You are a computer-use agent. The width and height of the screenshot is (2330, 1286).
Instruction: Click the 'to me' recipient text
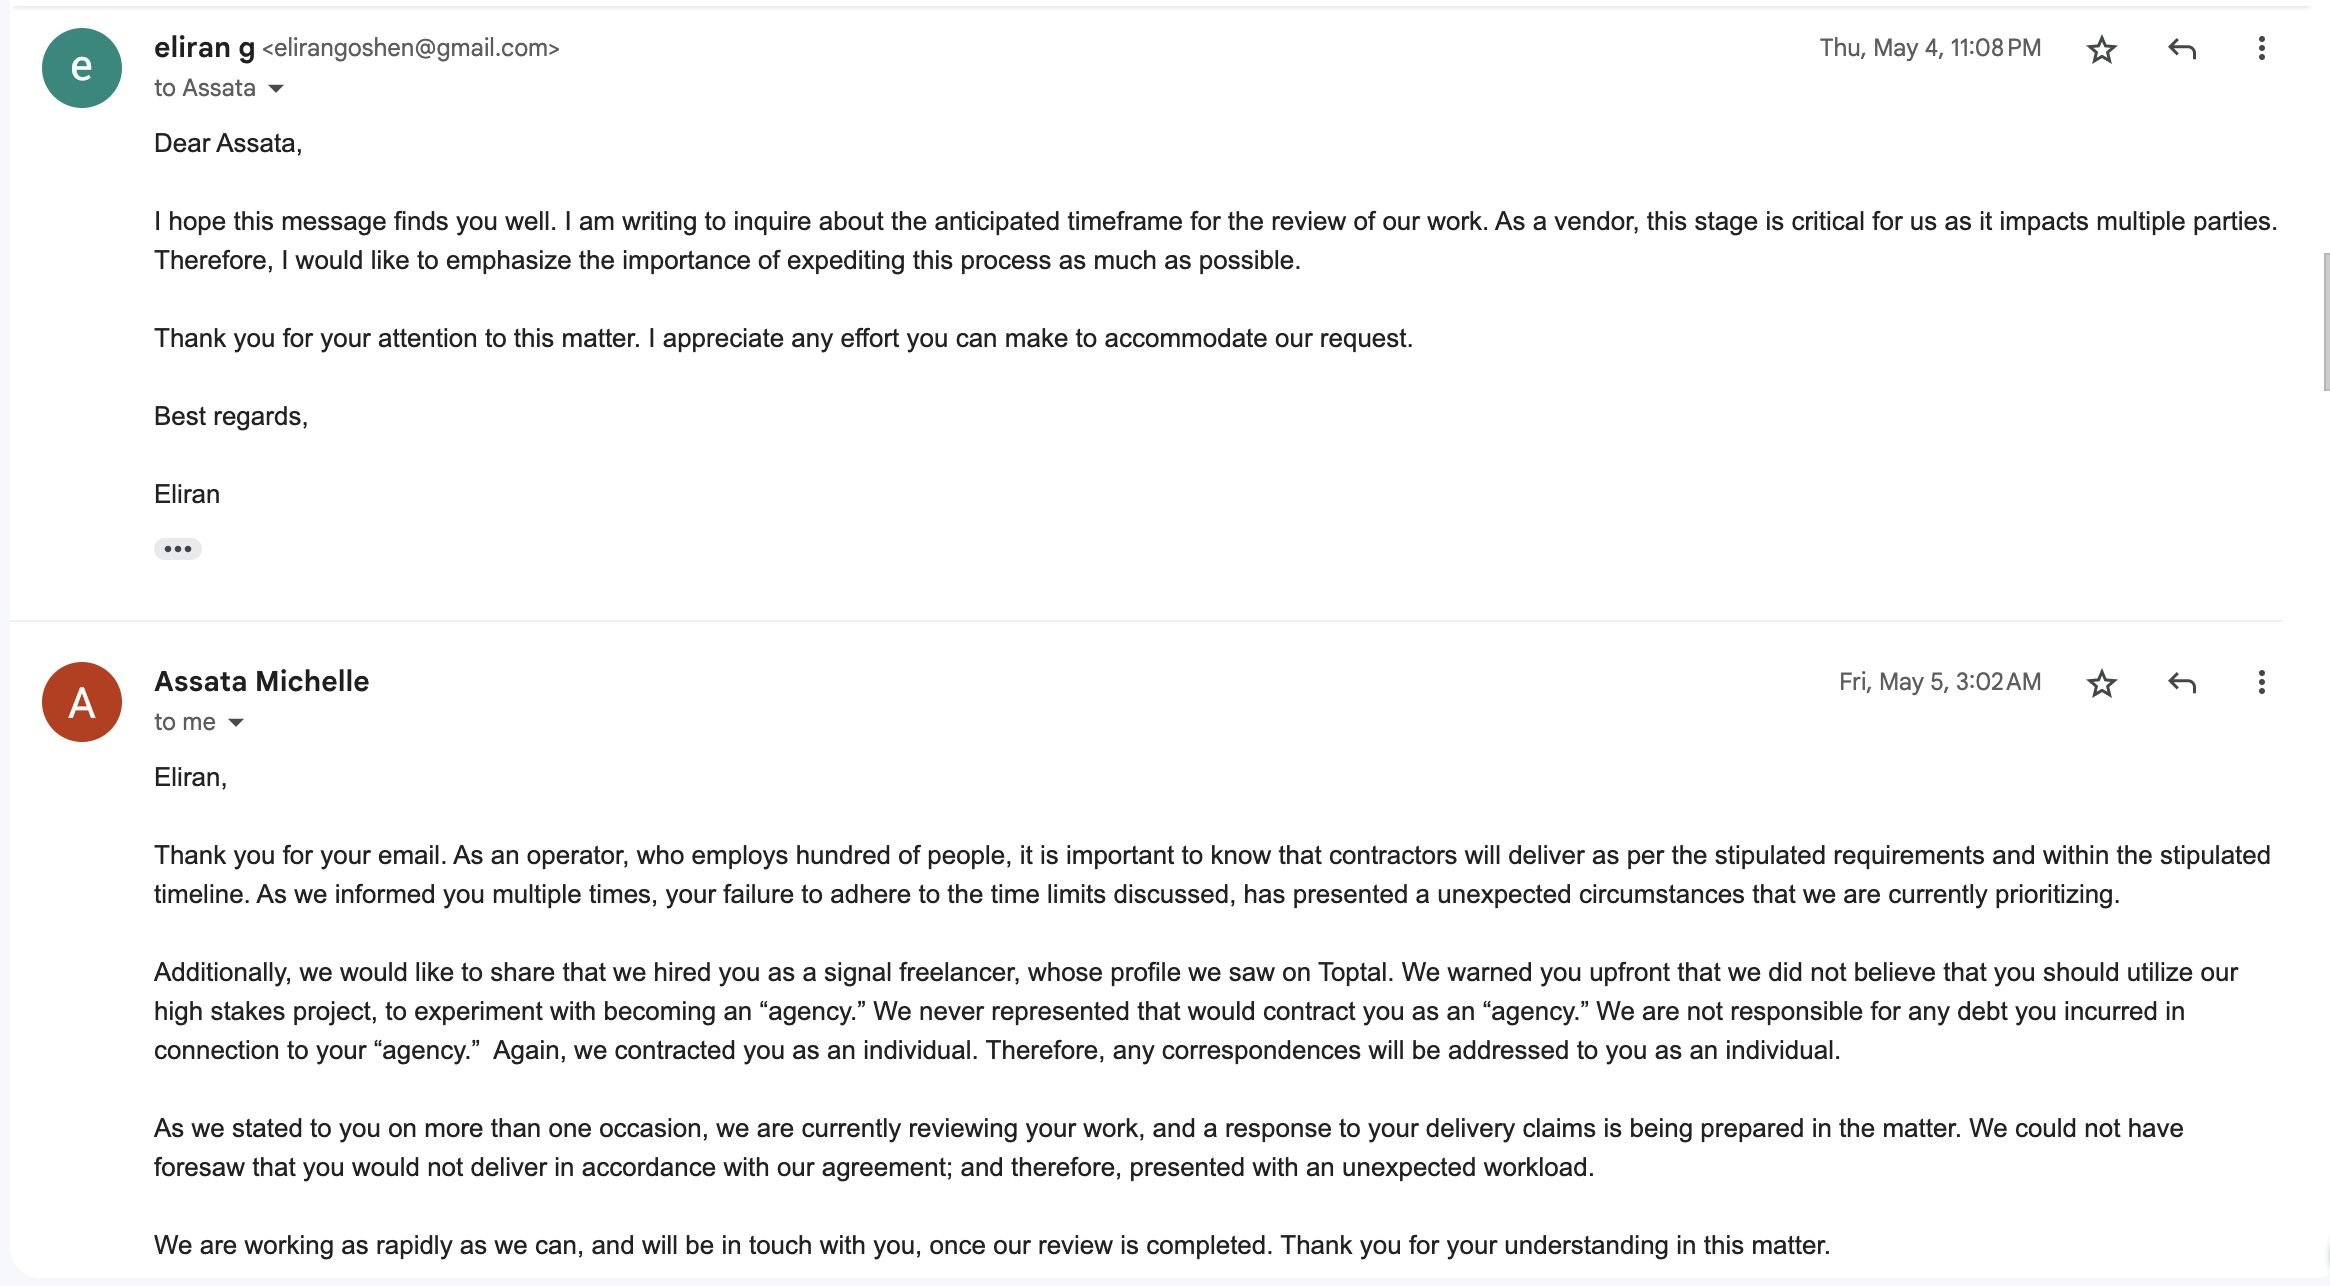point(185,722)
